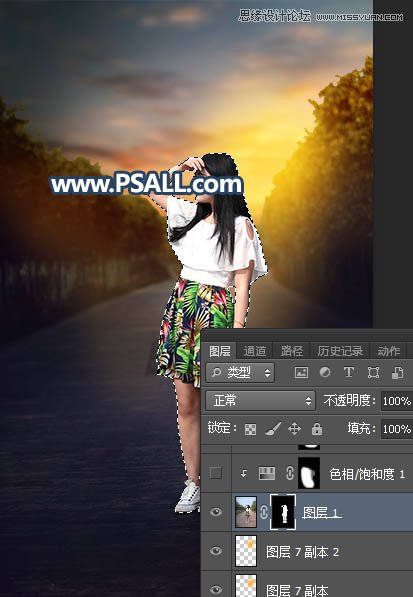This screenshot has width=413, height=597.
Task: Click the link icon between 图层 1 thumbnails
Action: coord(263,512)
